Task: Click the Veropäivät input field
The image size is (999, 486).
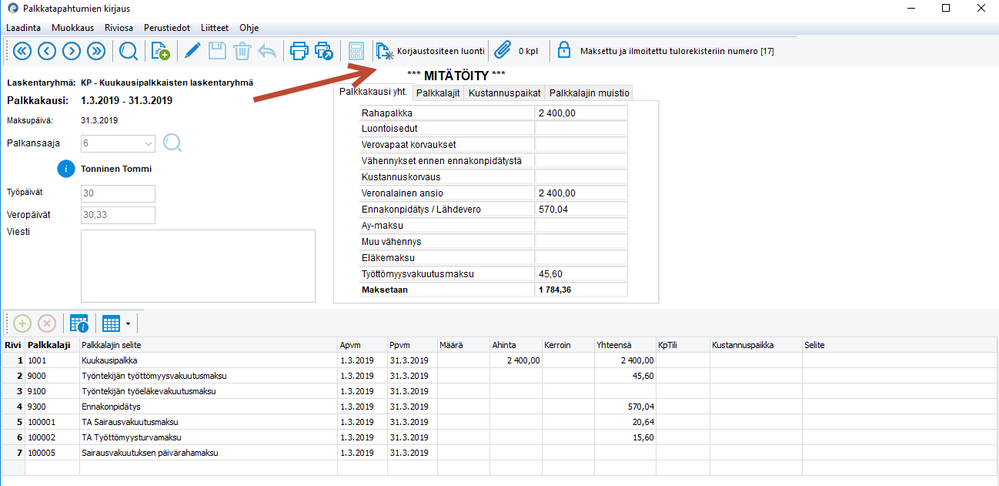Action: pyautogui.click(x=119, y=215)
